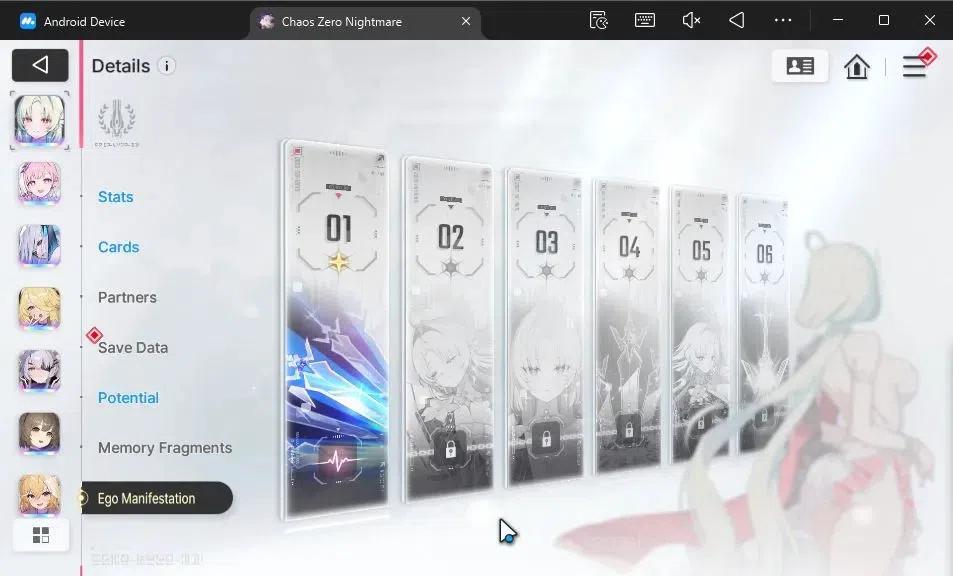
Task: Click the heartbeat icon on panel 01
Action: pyautogui.click(x=340, y=463)
